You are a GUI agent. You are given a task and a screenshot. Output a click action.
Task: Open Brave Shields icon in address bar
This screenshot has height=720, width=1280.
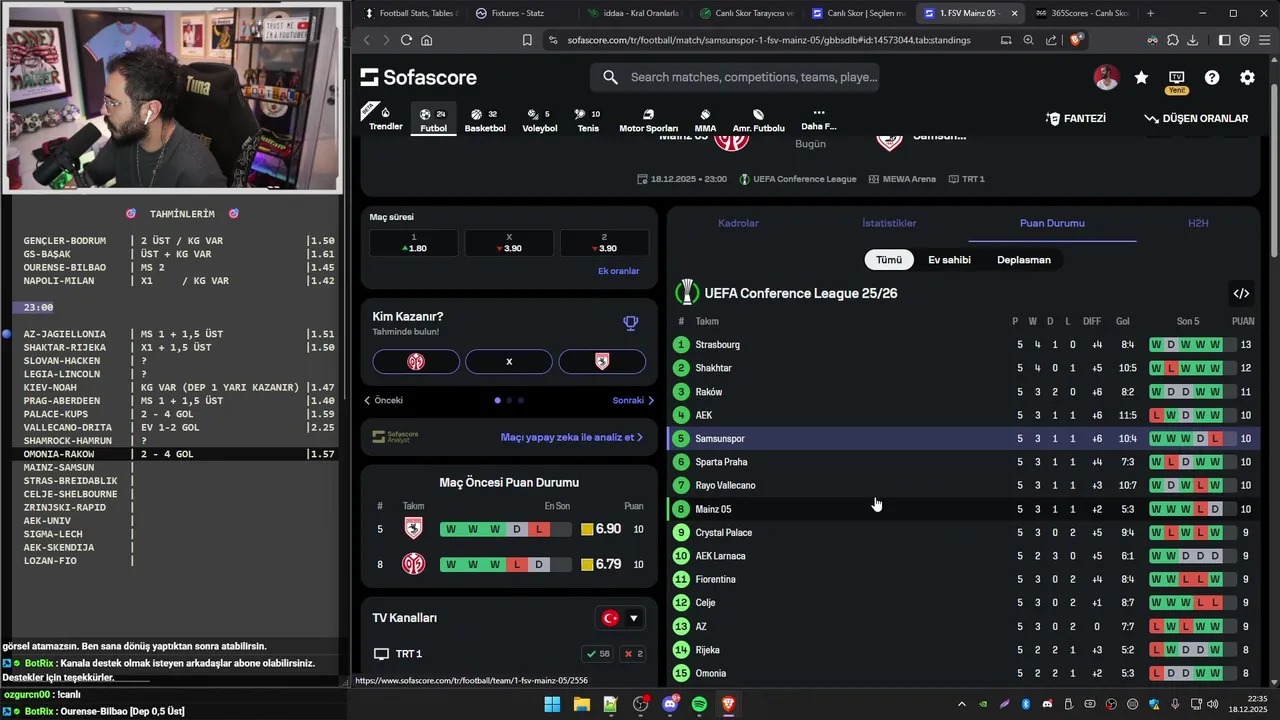tap(1076, 40)
